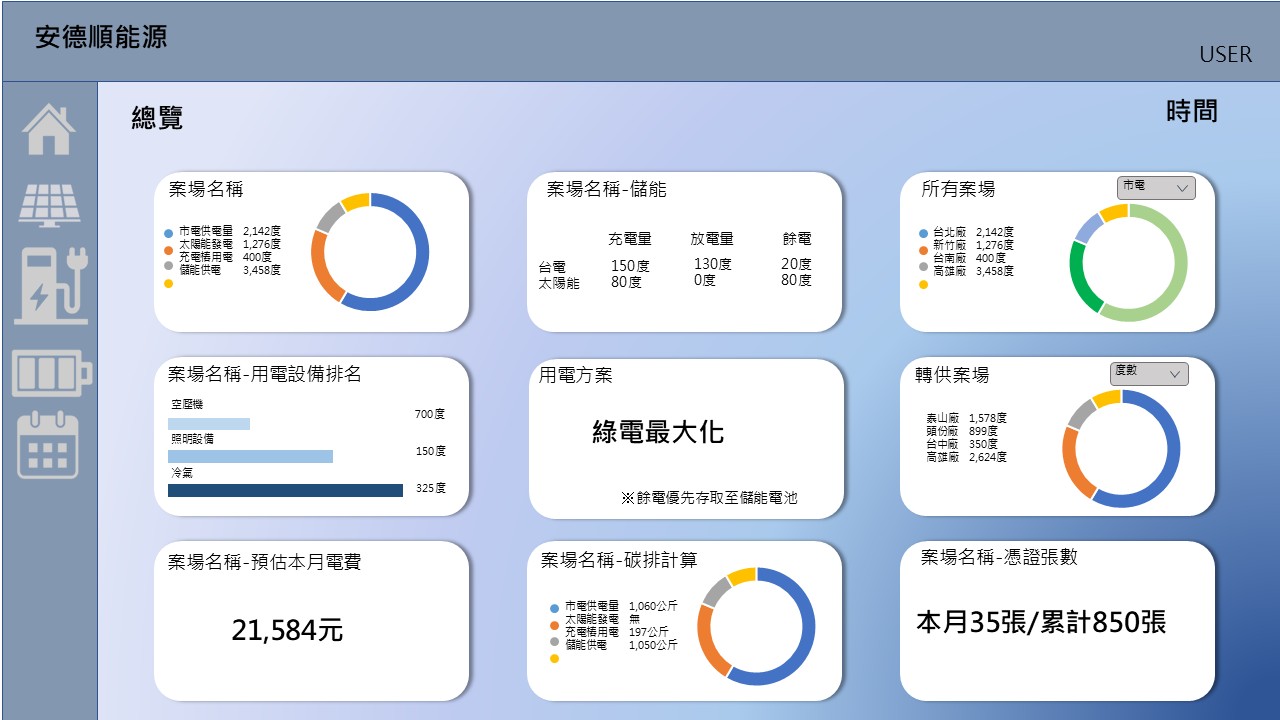Click the USER account label

(x=1225, y=55)
